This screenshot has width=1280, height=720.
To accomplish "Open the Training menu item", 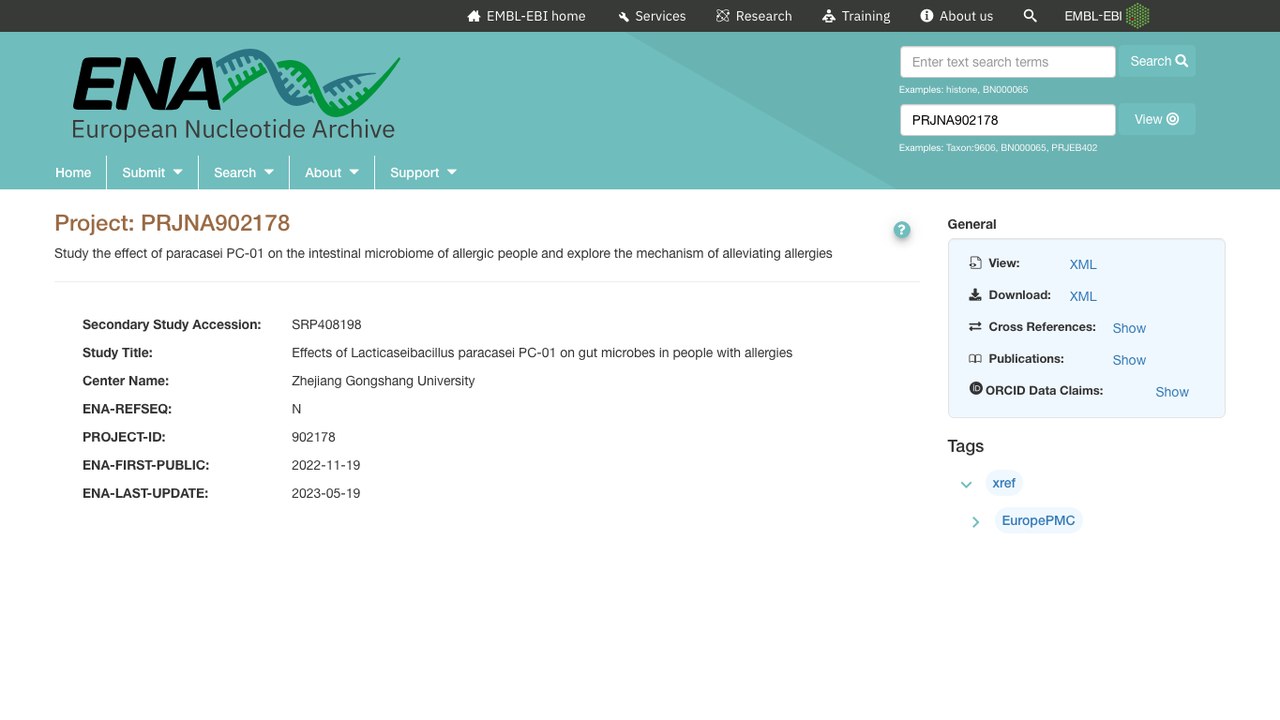I will pyautogui.click(x=856, y=16).
